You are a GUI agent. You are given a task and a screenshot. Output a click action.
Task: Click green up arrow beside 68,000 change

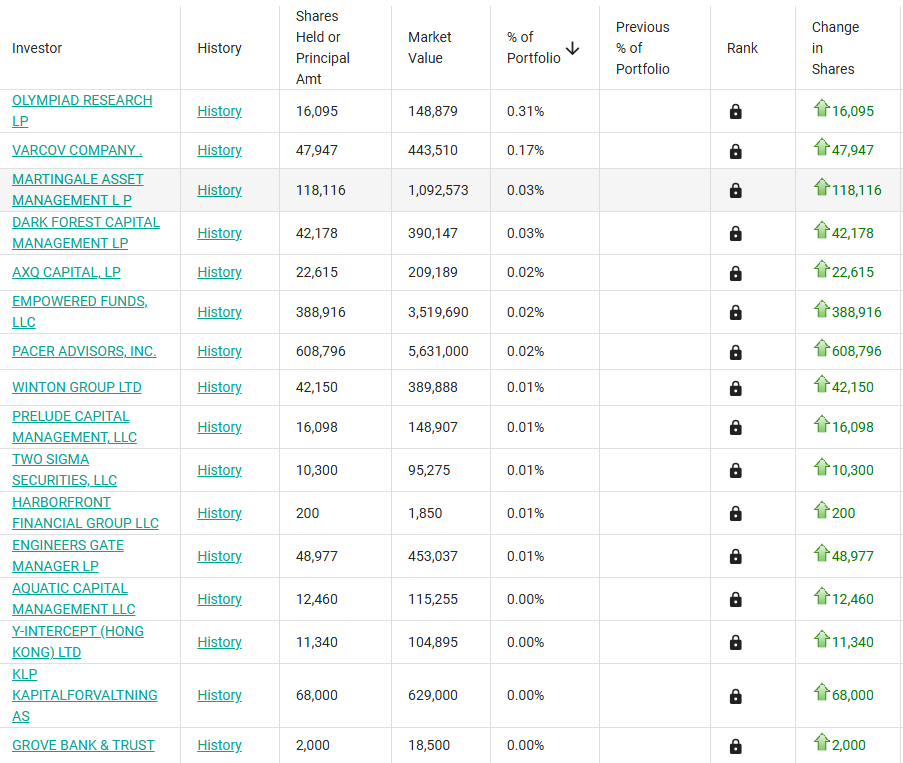[822, 692]
